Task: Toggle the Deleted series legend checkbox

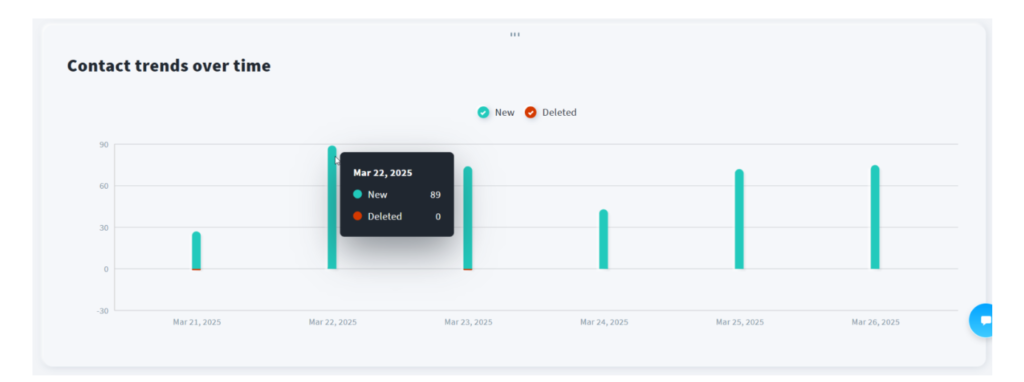Action: (531, 112)
